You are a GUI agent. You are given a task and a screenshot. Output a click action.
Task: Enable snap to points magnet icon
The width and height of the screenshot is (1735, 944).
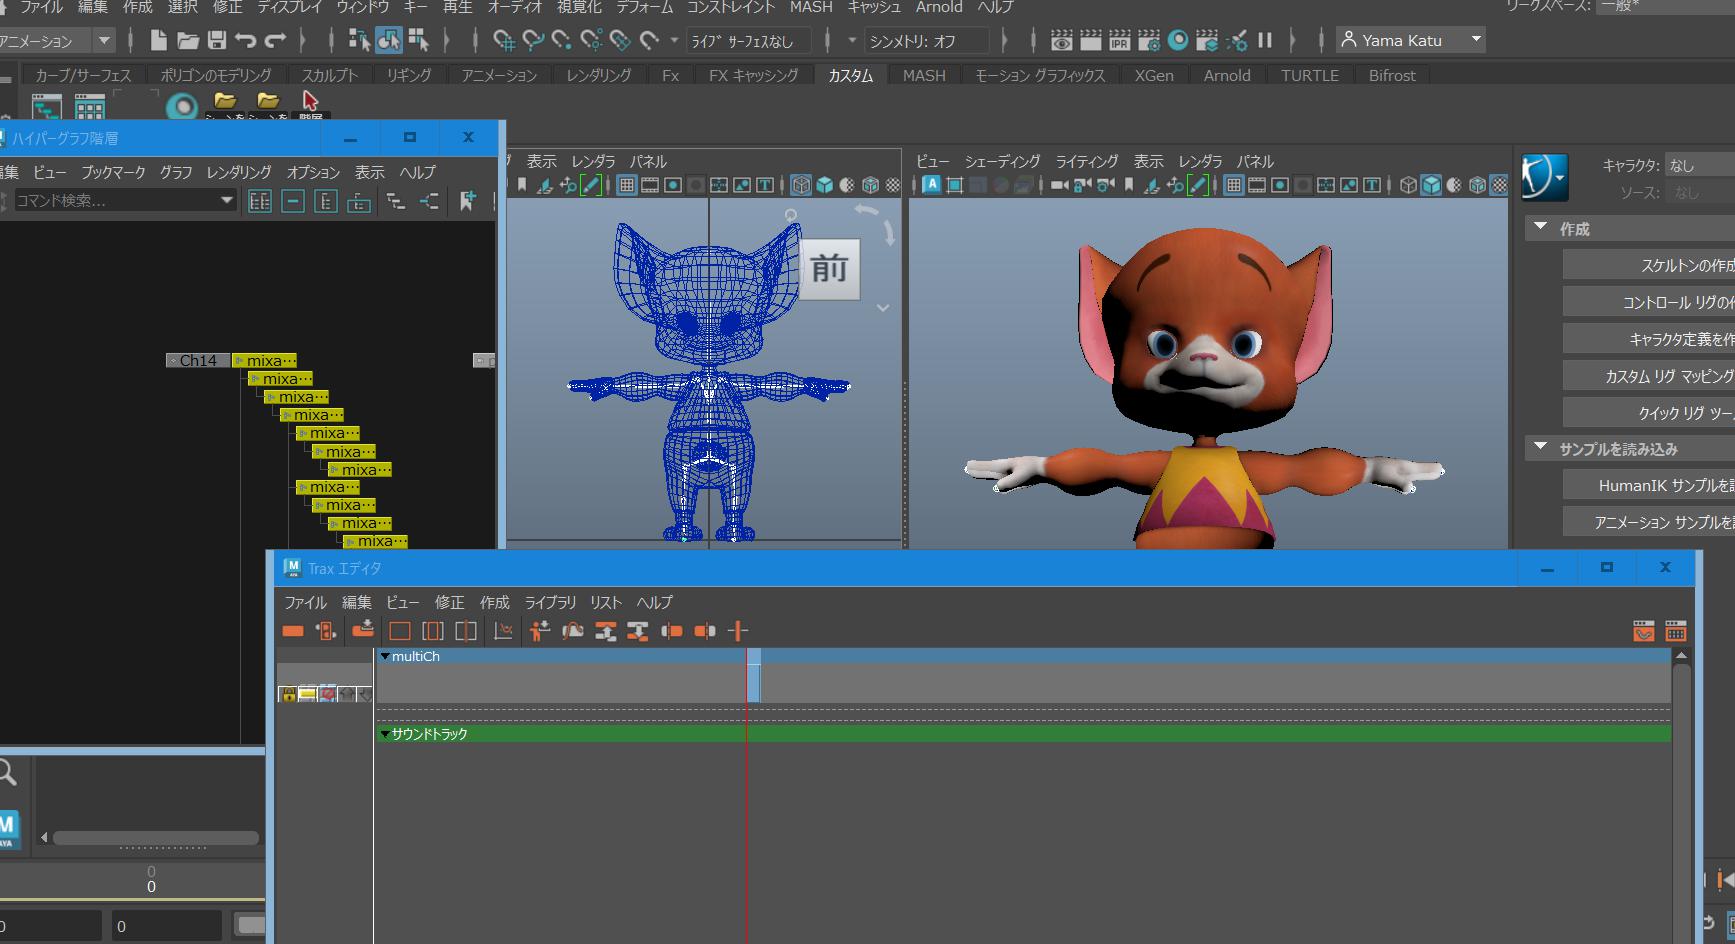coord(562,40)
